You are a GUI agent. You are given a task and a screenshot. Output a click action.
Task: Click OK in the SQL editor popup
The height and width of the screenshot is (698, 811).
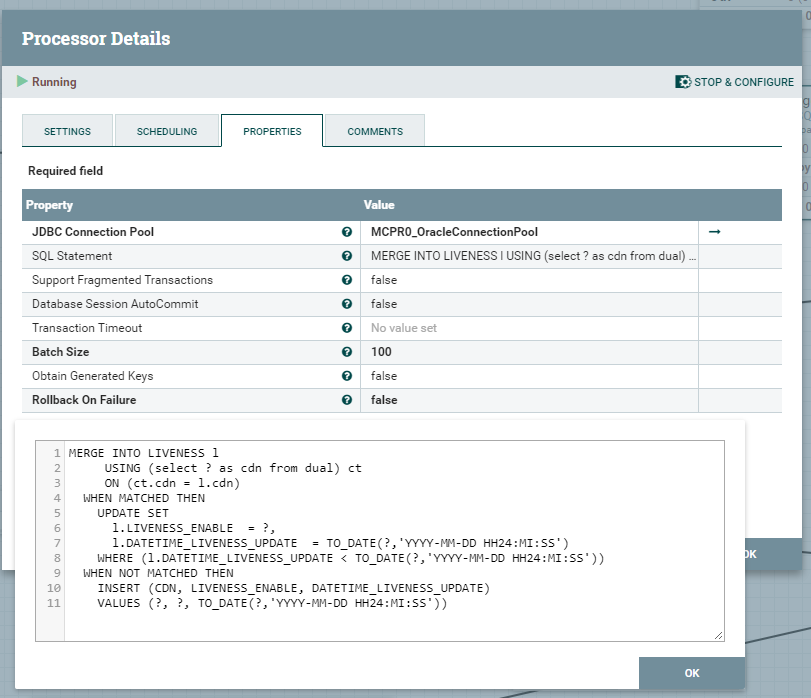(x=691, y=673)
